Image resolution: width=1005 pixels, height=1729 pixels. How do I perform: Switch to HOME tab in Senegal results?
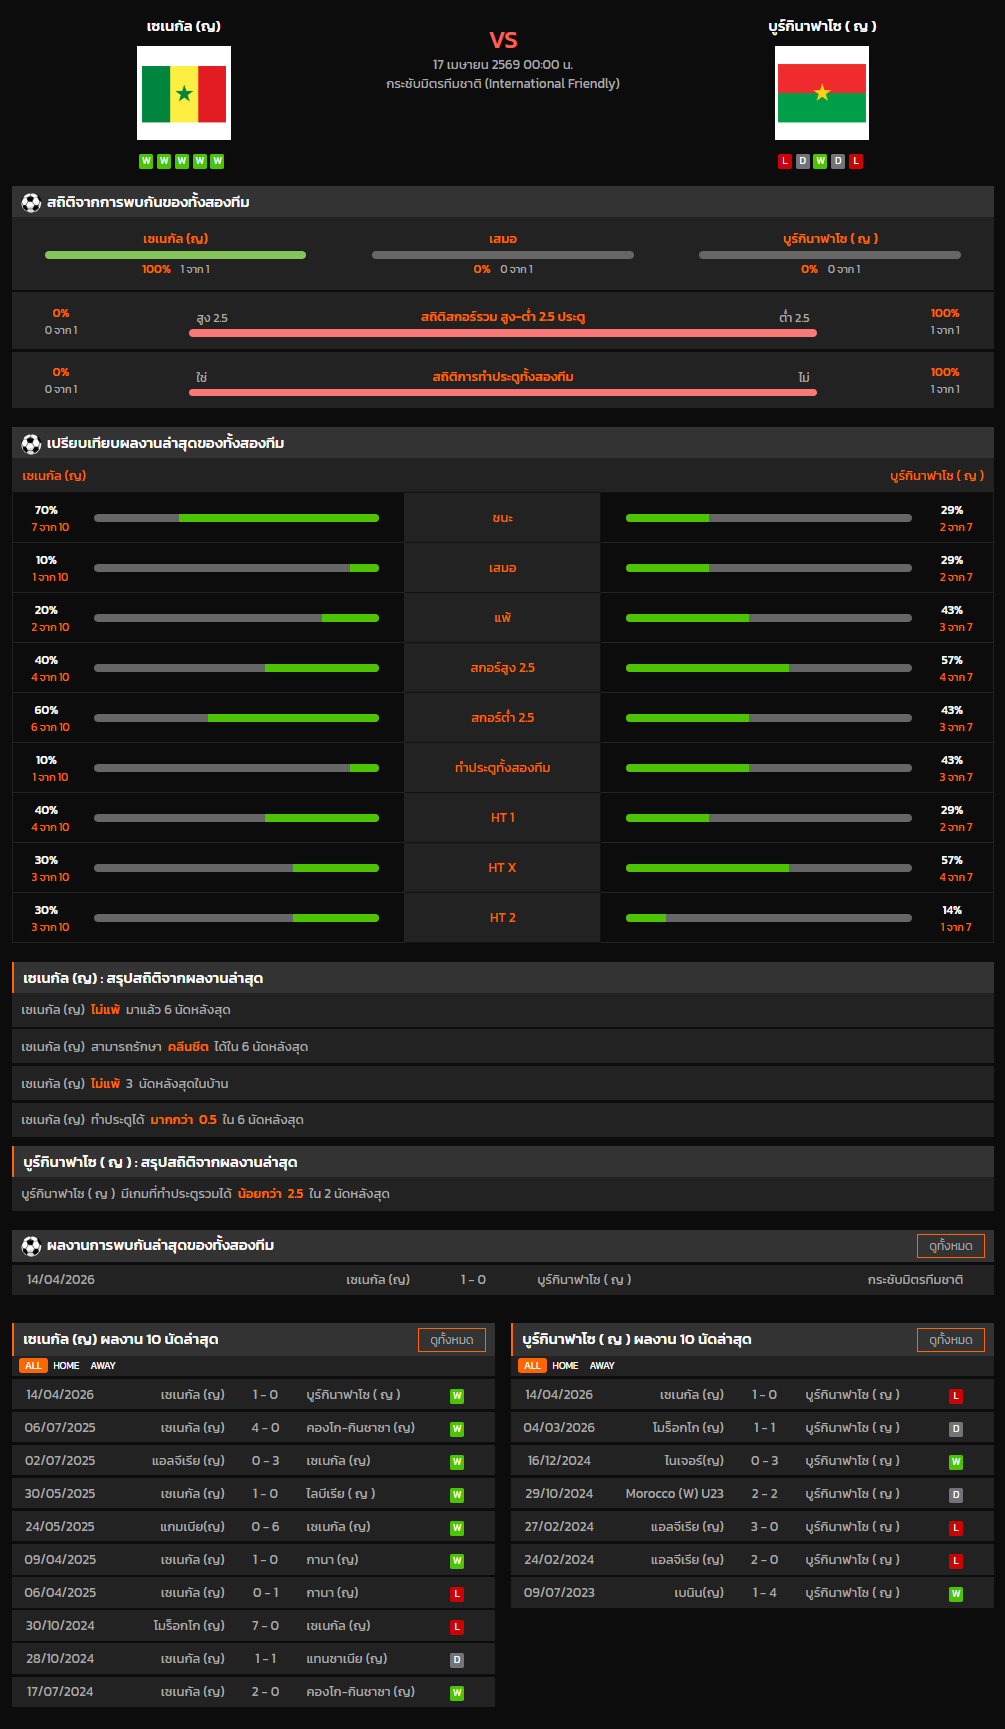(66, 1366)
